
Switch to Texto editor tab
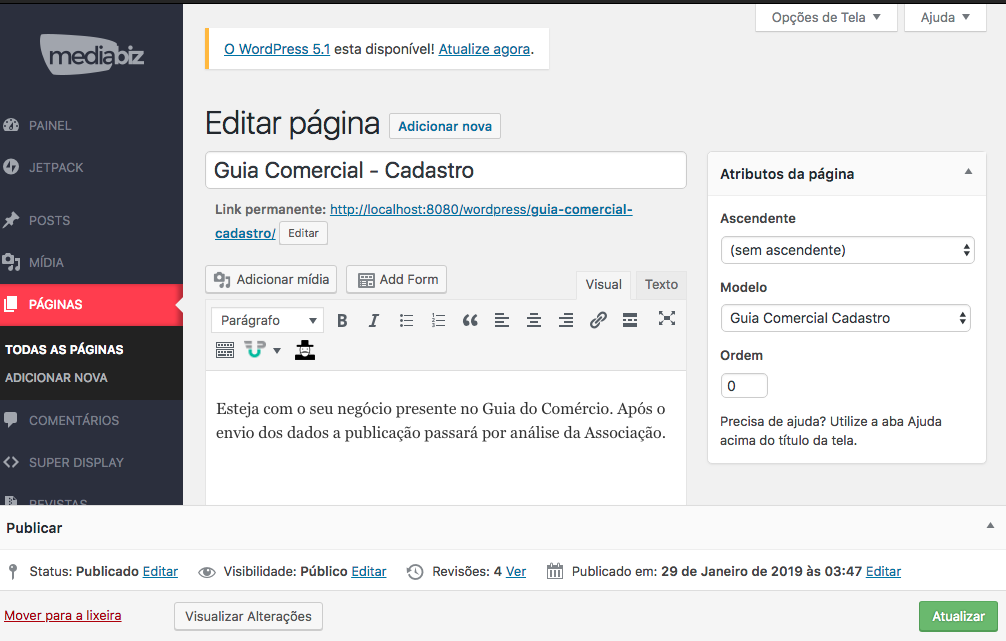click(x=661, y=285)
